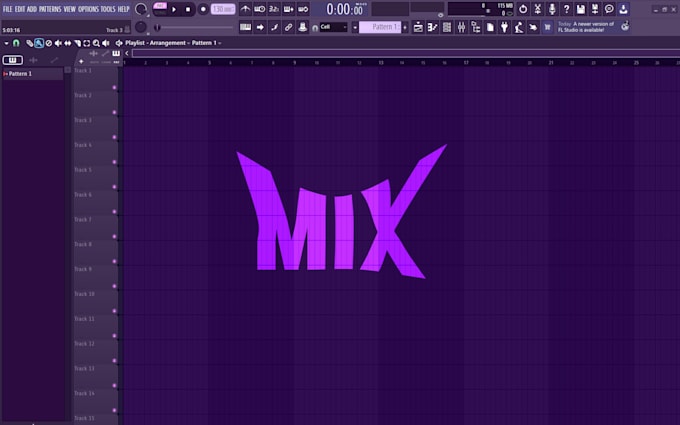Open the Piano roll view icon

pyautogui.click(x=432, y=27)
